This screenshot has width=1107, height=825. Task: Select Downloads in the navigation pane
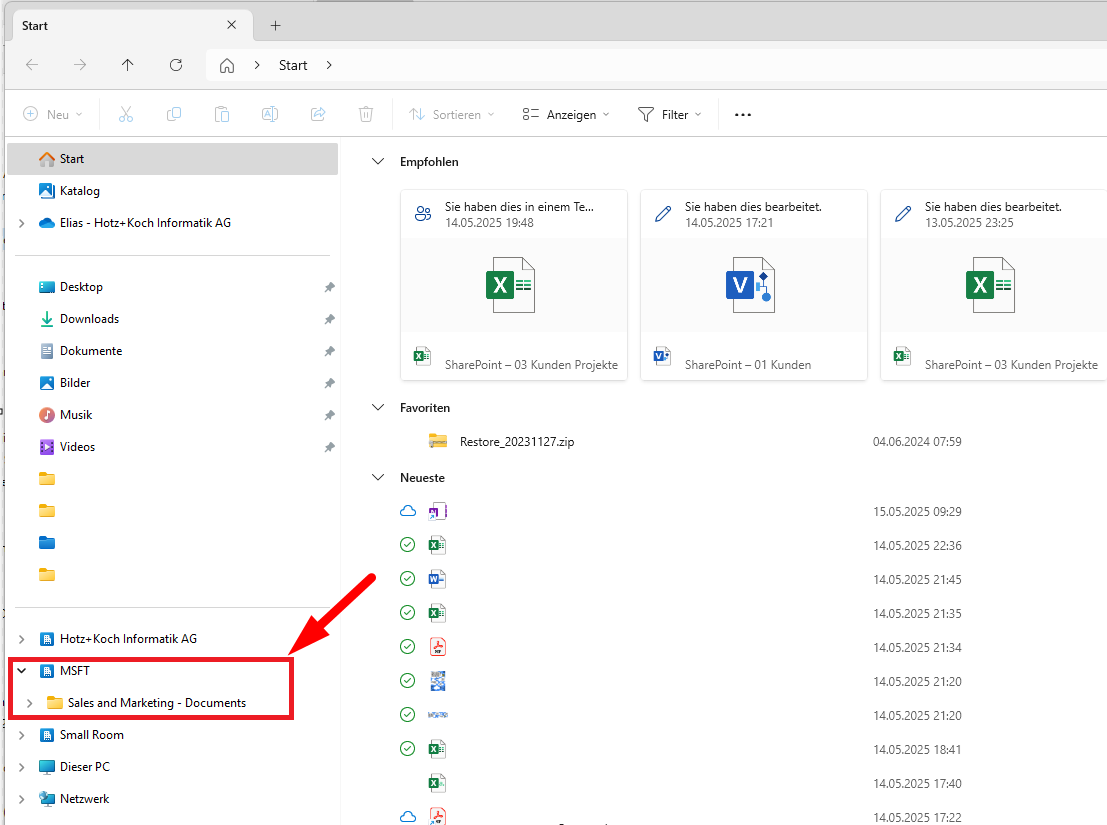coord(89,319)
